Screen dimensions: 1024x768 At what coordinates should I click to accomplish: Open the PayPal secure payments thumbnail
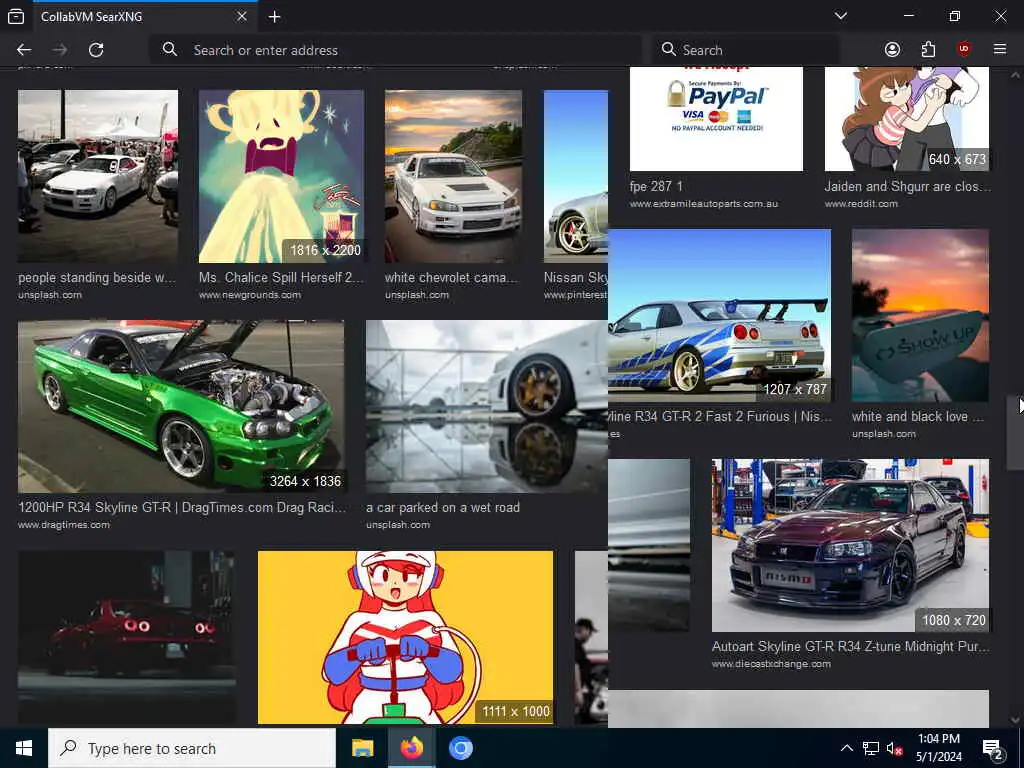click(716, 119)
